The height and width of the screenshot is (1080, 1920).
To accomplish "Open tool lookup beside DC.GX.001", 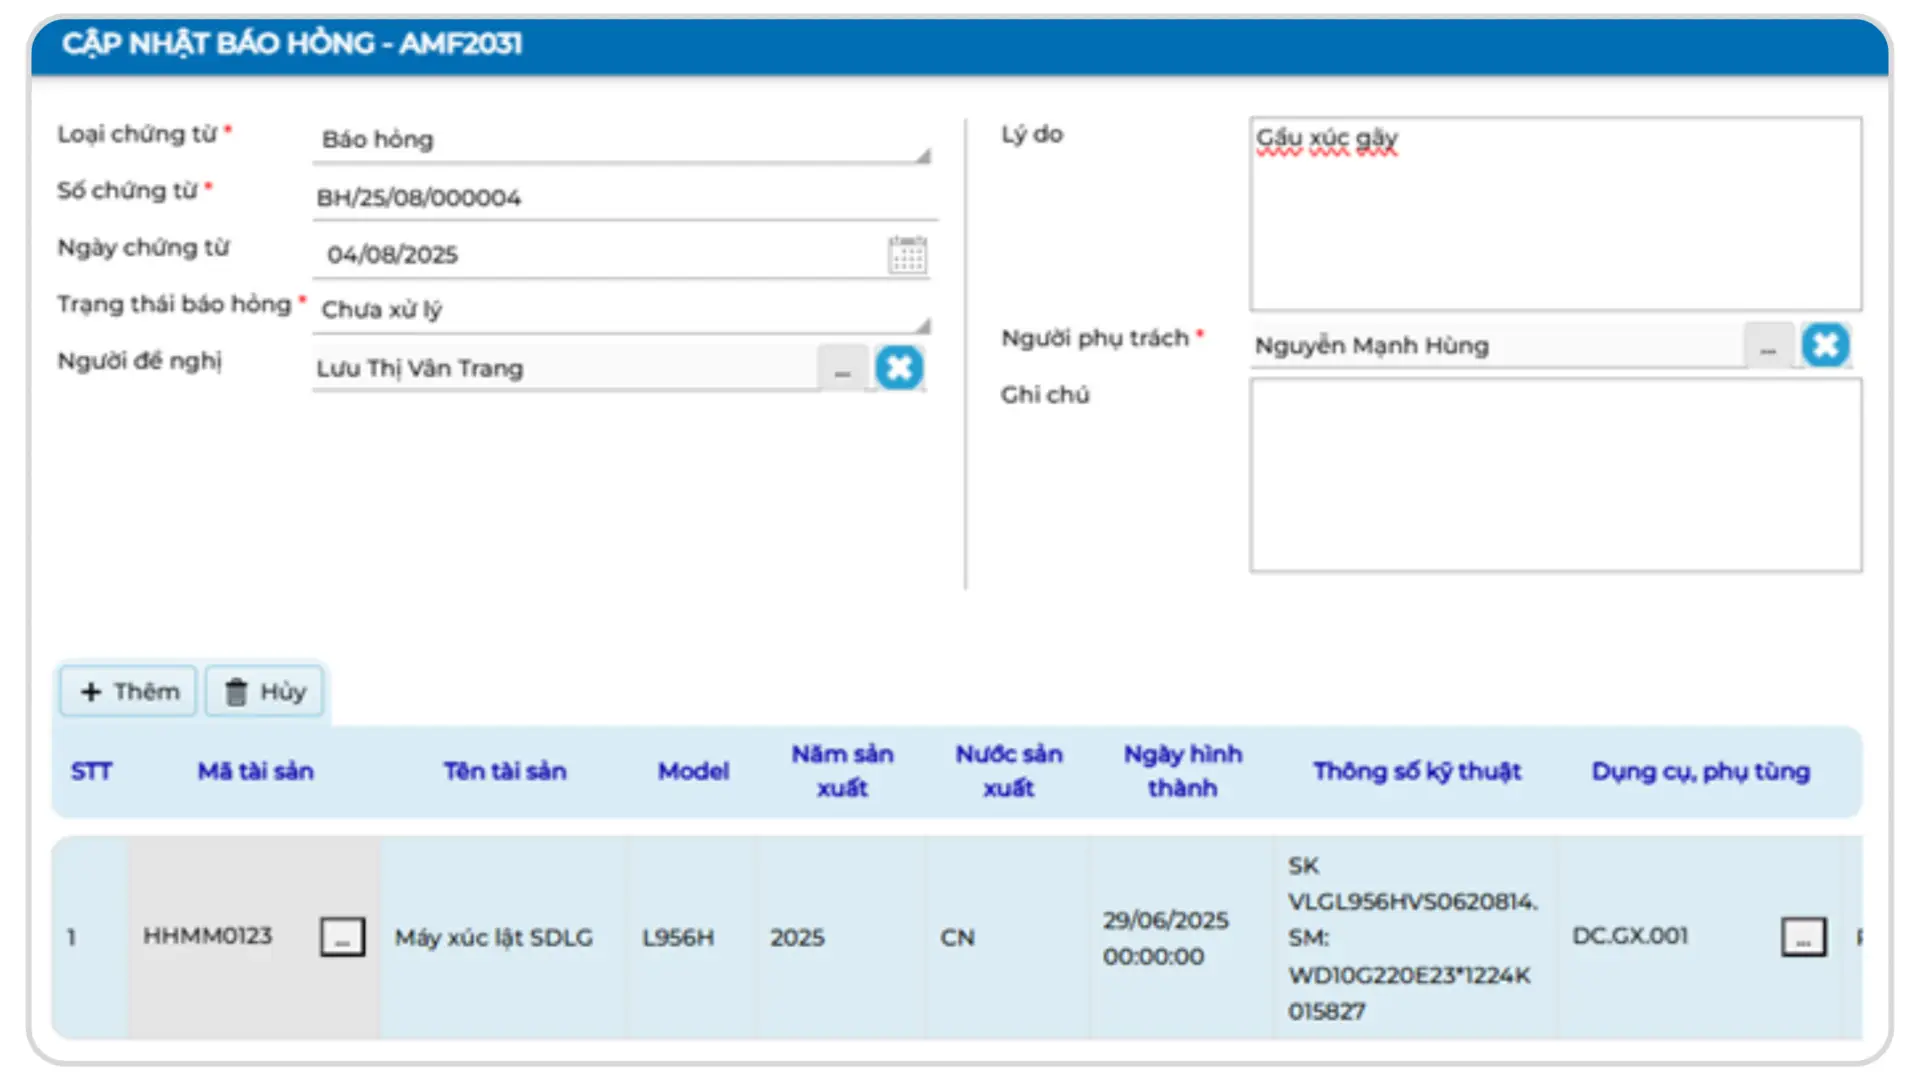I will 1803,938.
